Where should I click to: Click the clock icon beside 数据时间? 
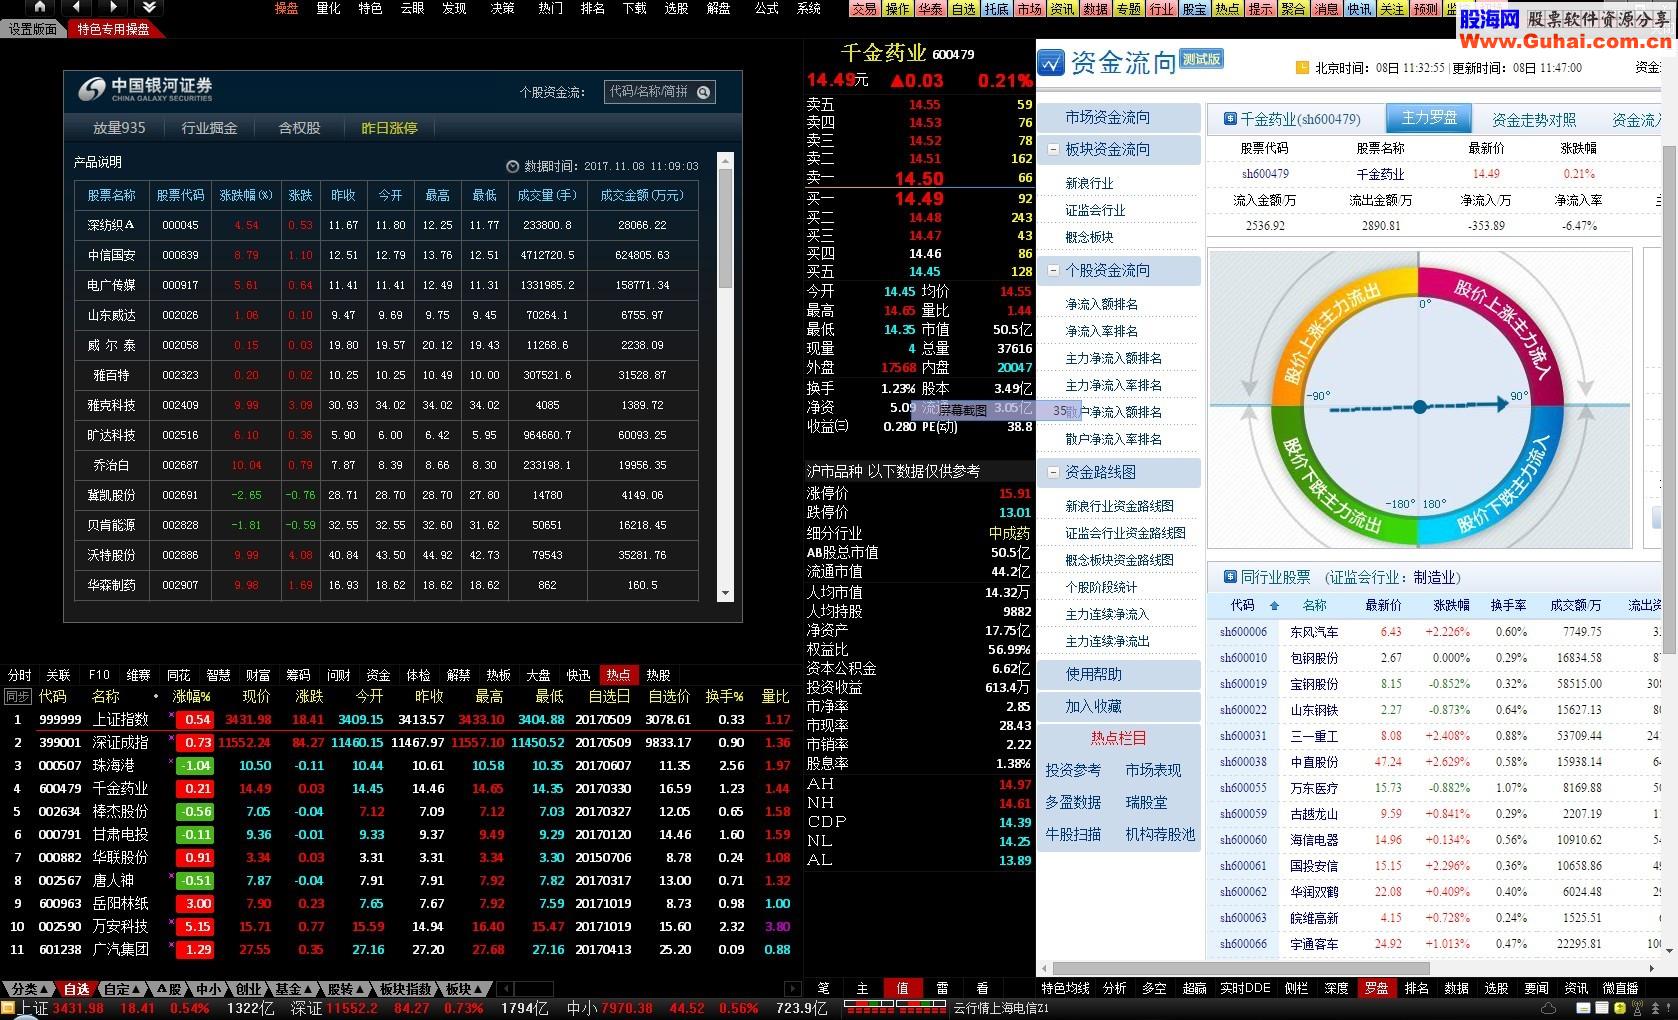coord(513,167)
